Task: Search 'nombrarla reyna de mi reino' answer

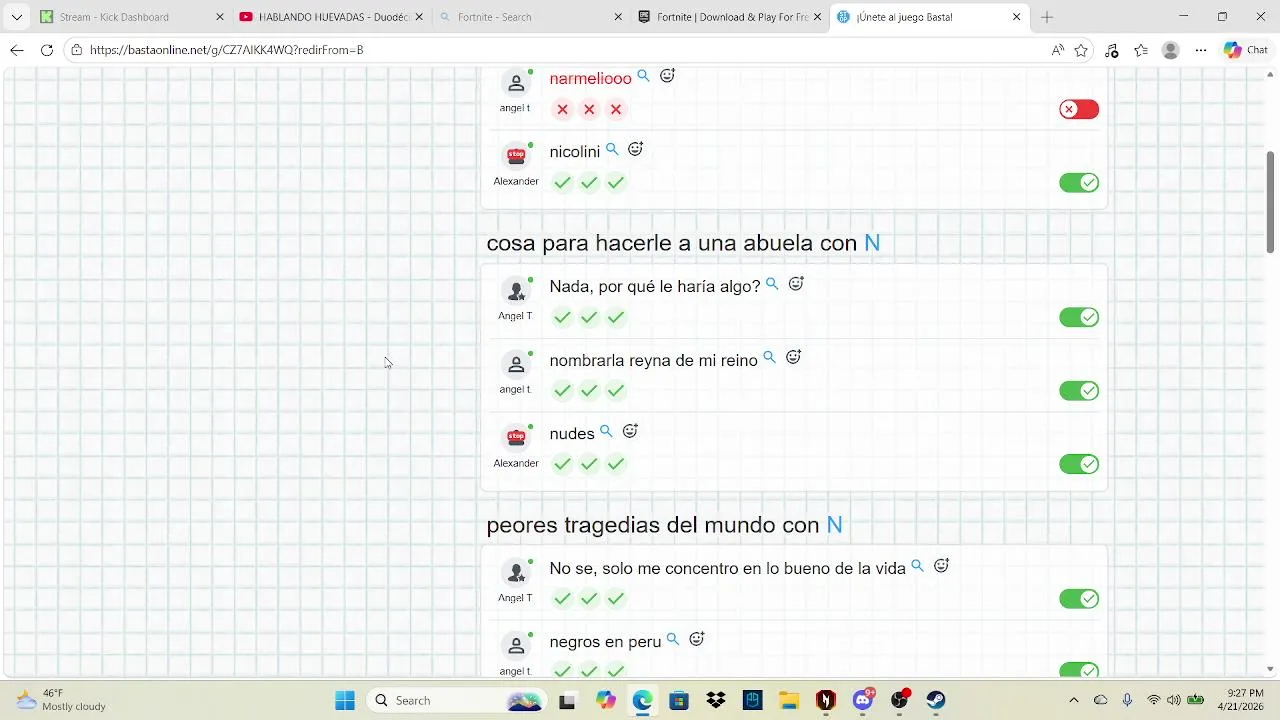Action: pos(769,358)
